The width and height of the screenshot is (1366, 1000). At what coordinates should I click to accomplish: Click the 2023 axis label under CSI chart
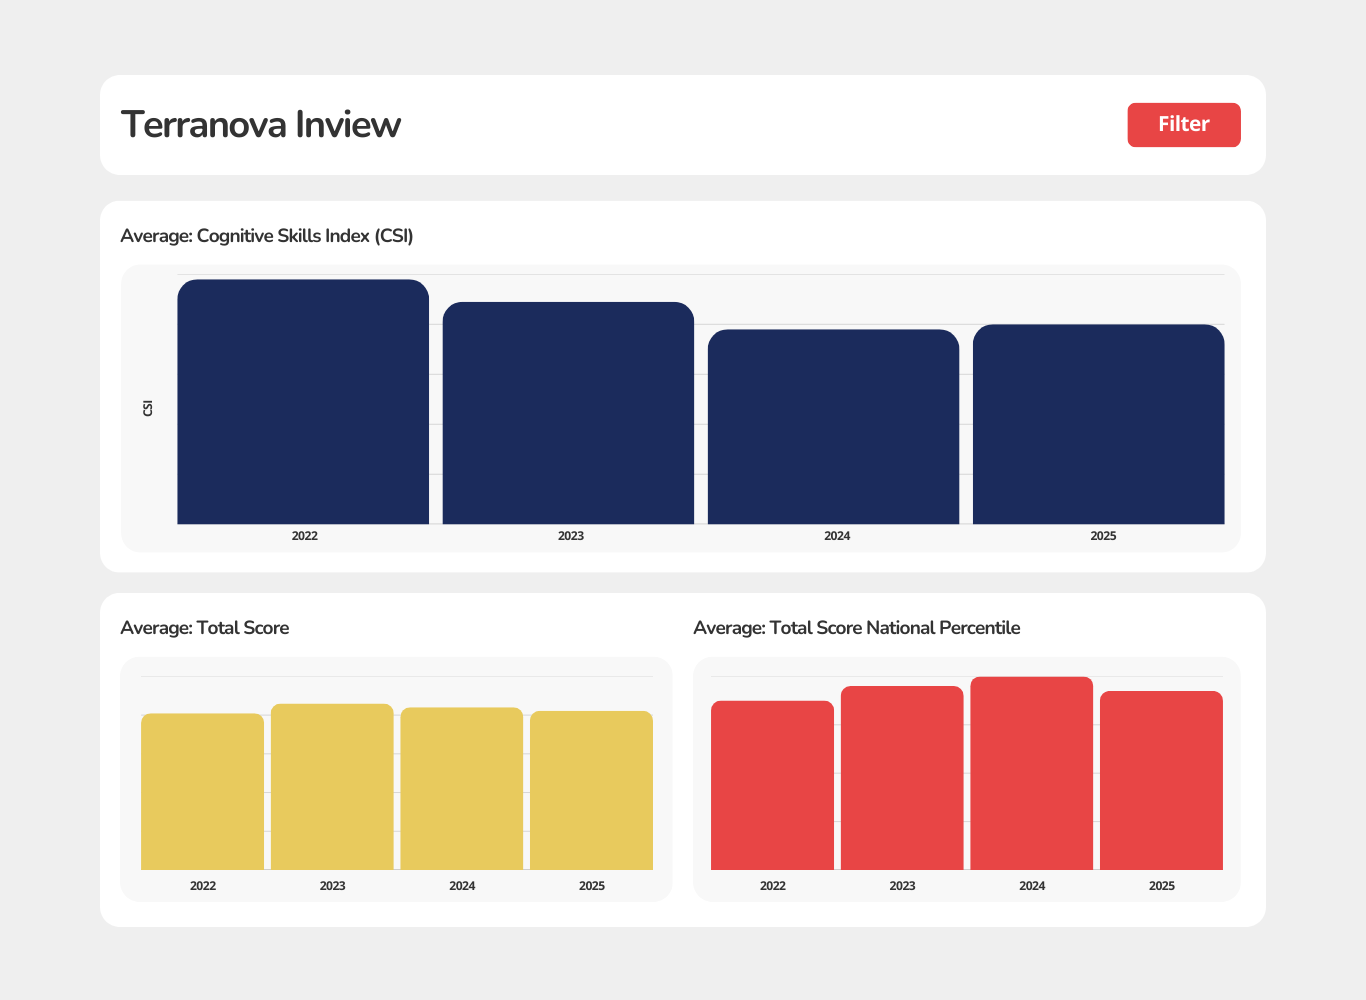[x=571, y=536]
